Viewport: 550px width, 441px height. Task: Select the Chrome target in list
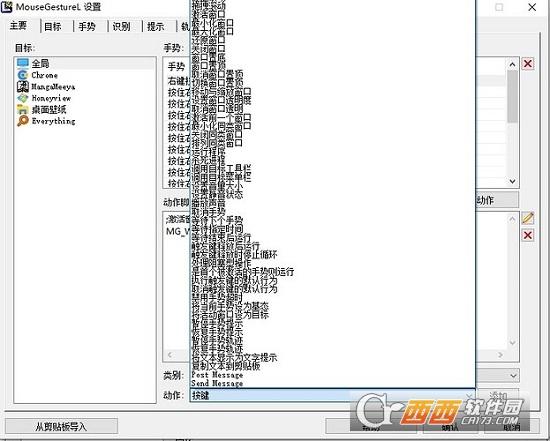coord(44,75)
